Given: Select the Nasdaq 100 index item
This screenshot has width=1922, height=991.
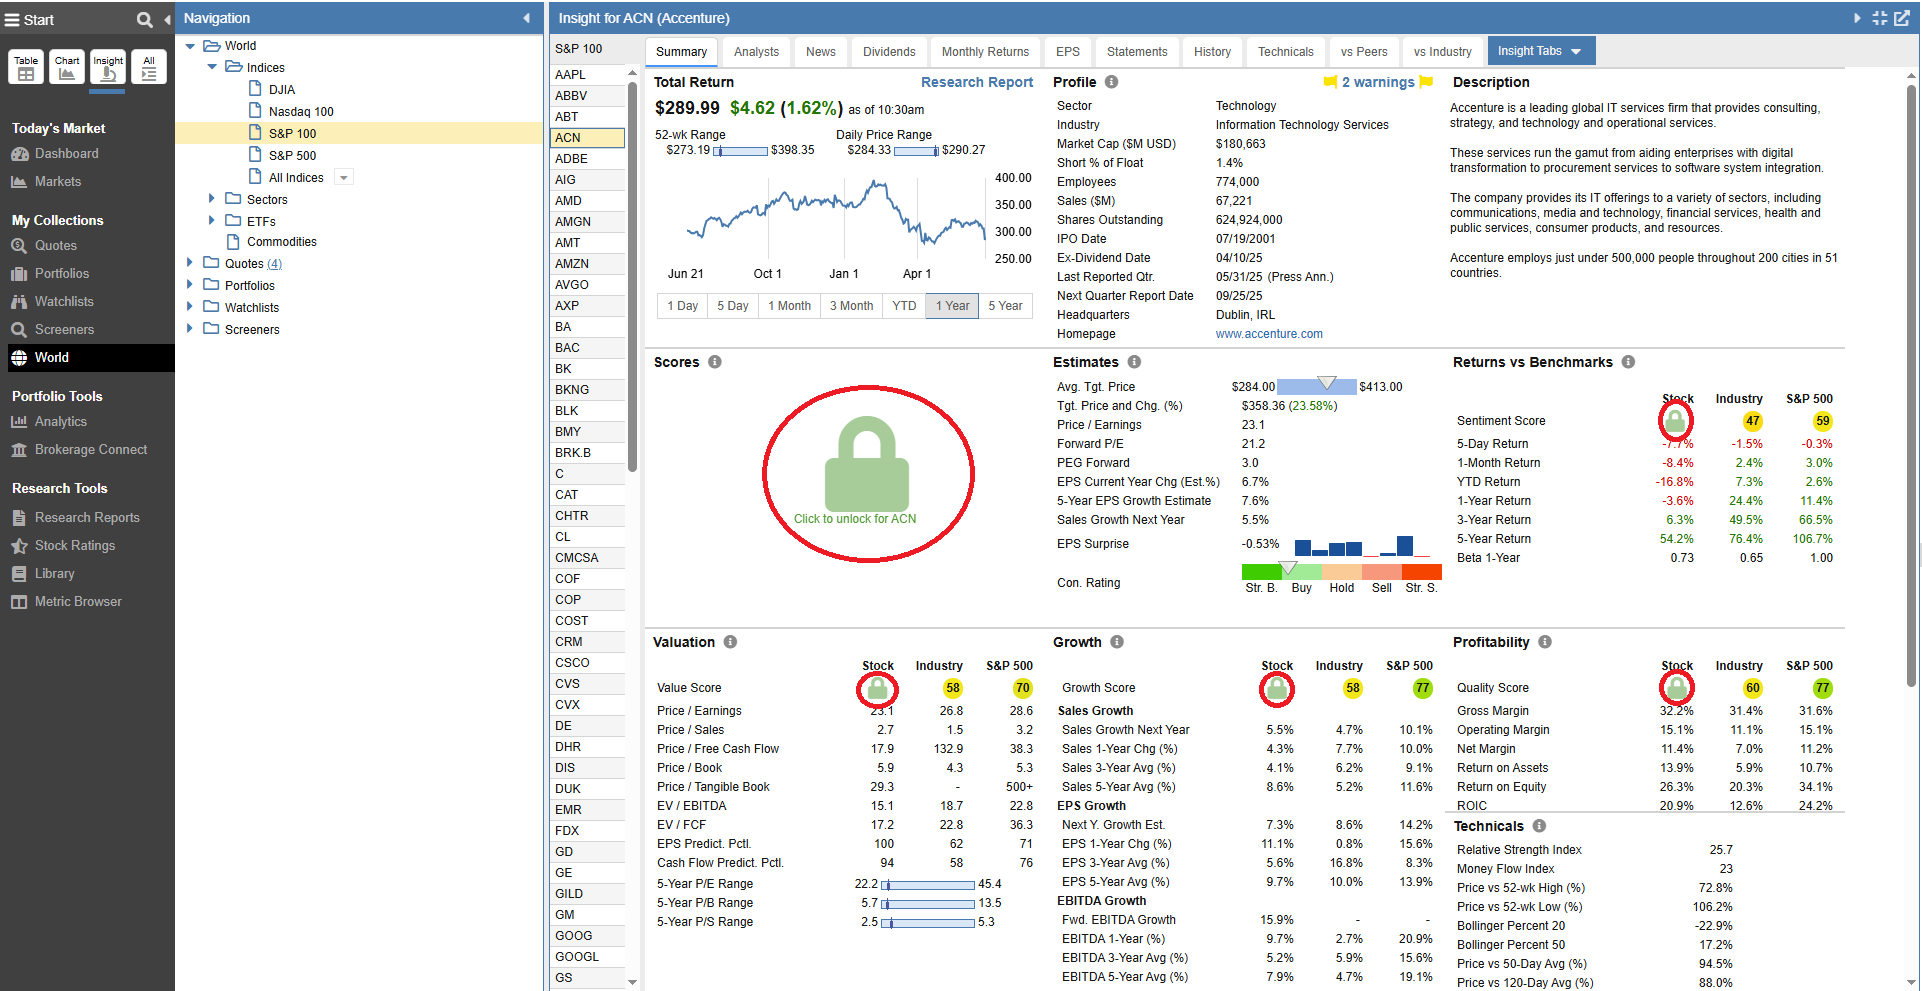Looking at the screenshot, I should click(301, 111).
